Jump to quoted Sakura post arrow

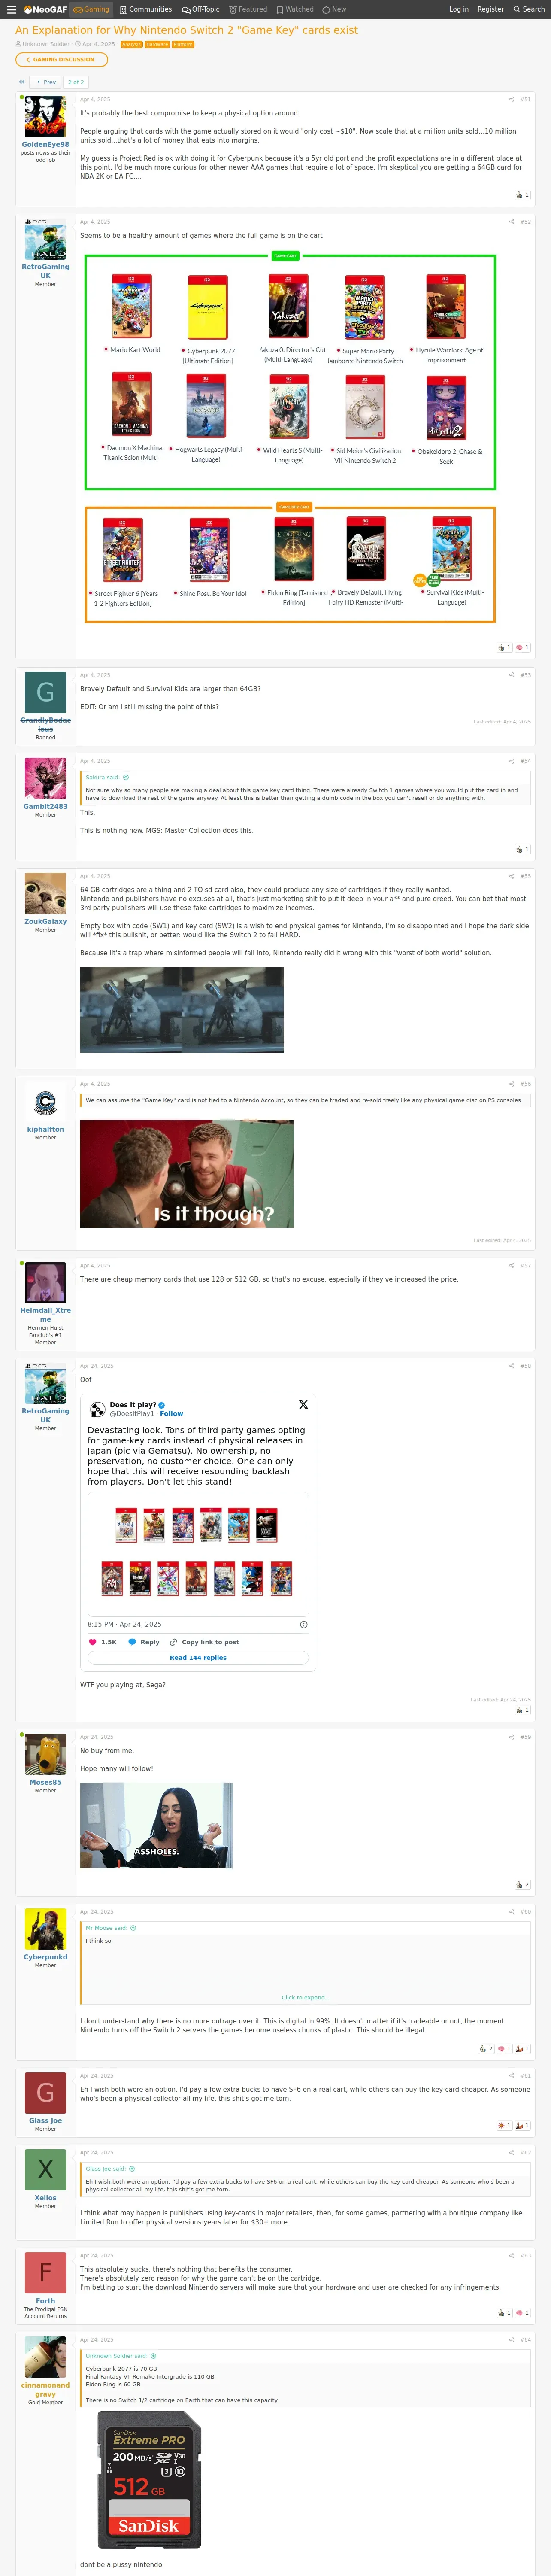(126, 777)
